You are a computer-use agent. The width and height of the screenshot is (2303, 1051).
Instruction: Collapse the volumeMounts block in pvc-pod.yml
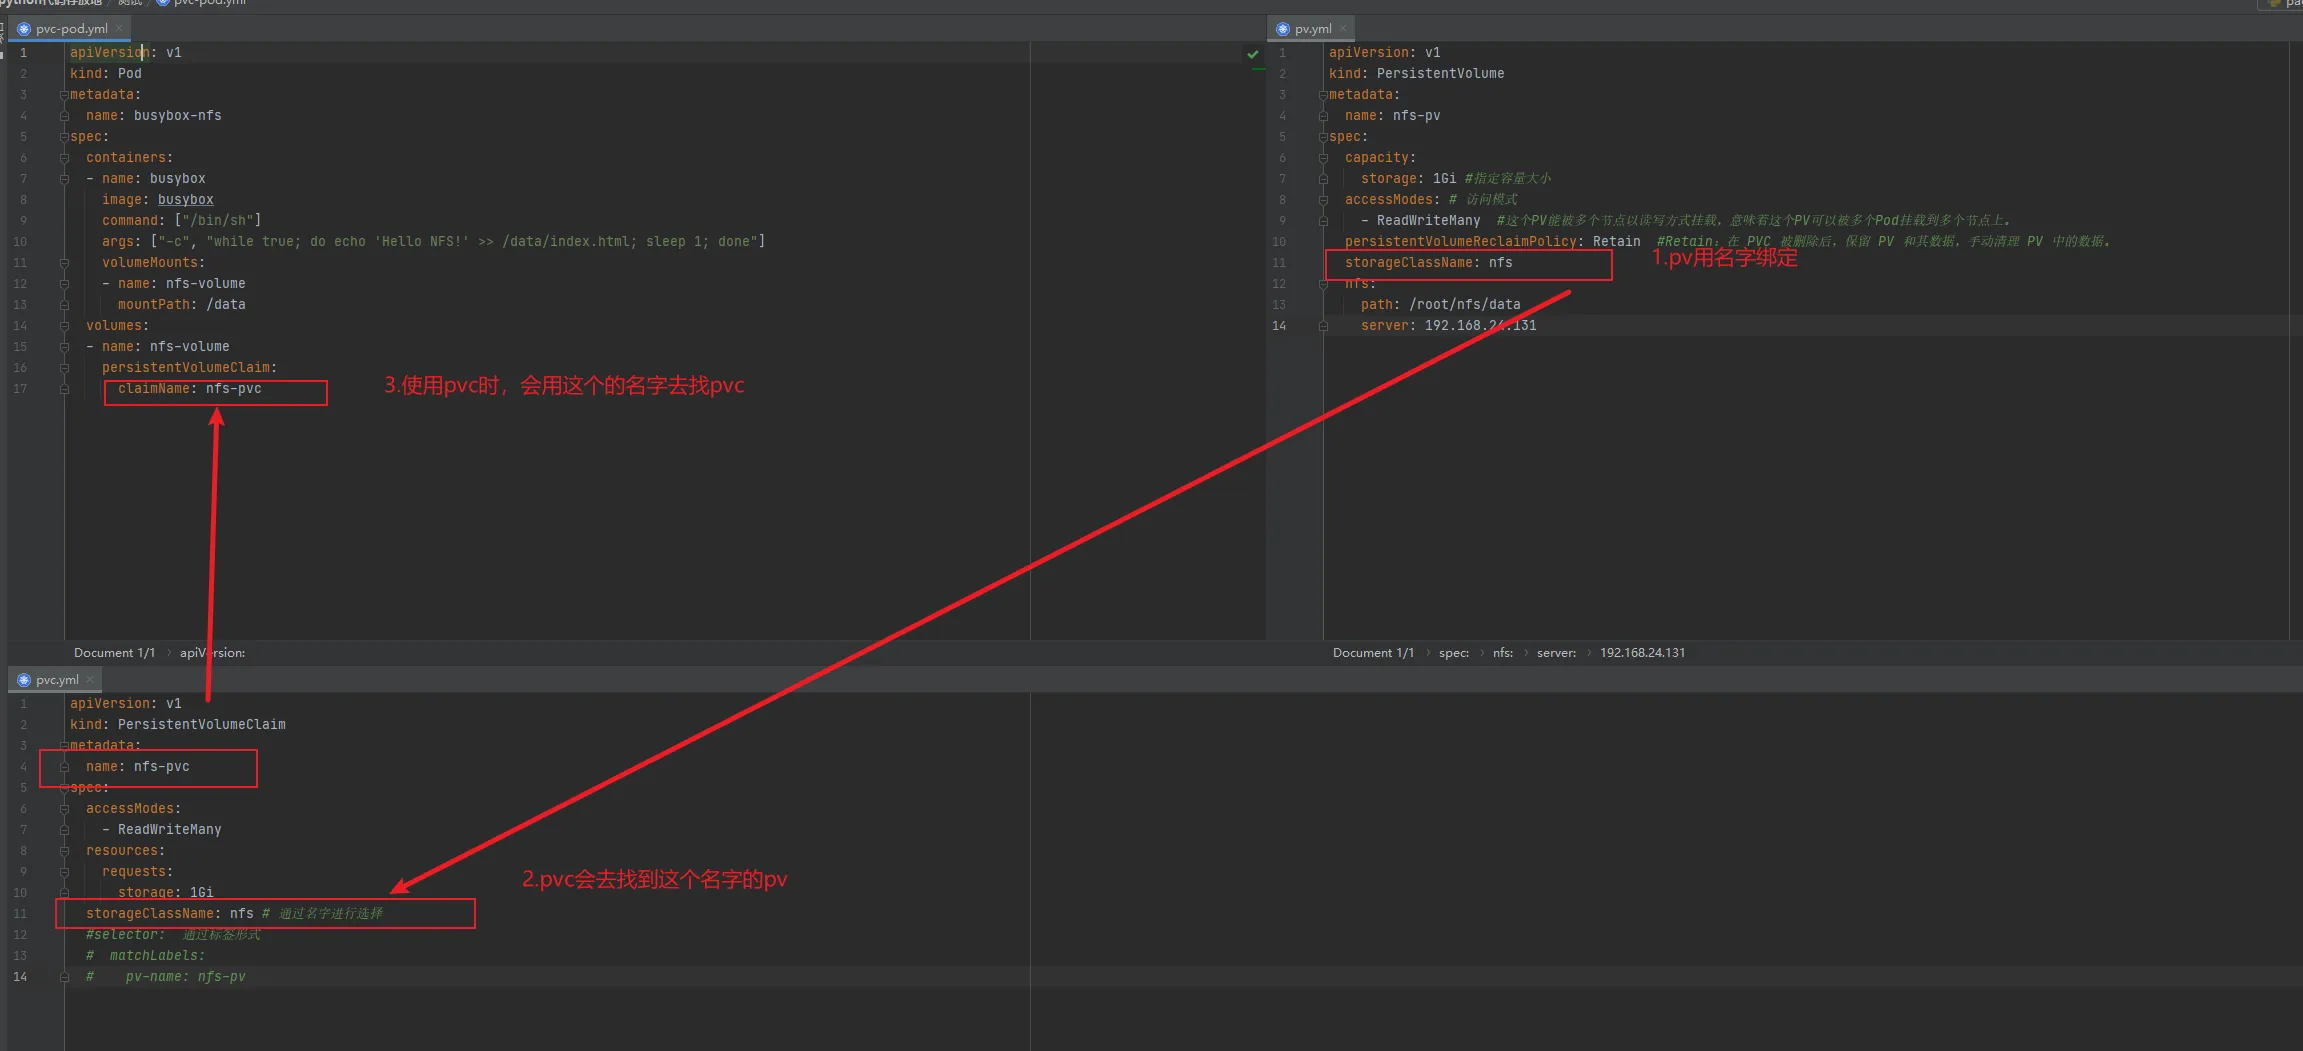click(x=64, y=263)
